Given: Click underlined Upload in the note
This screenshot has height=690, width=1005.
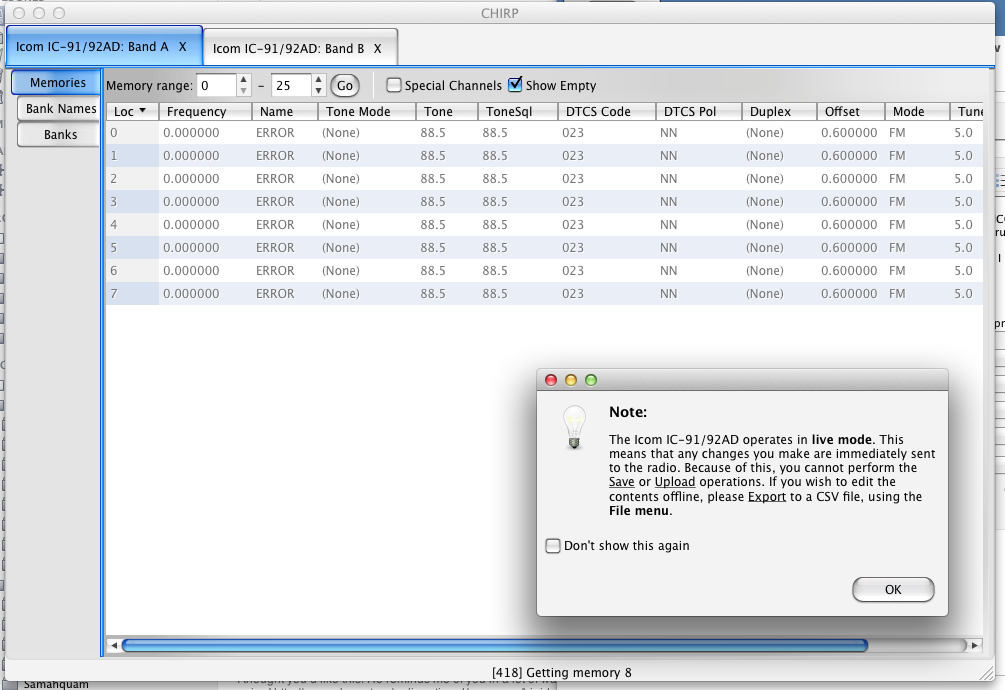Looking at the screenshot, I should pos(675,482).
